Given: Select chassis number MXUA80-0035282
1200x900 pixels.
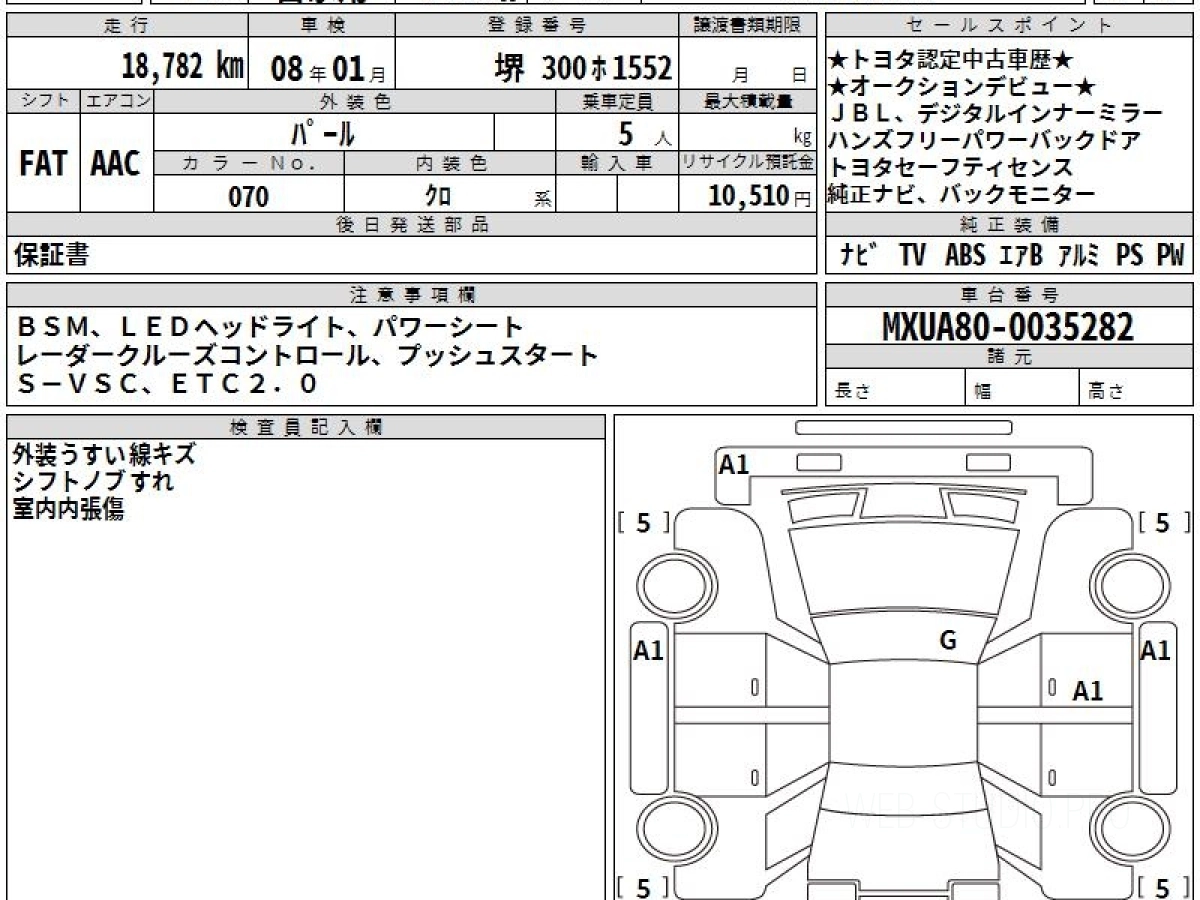Looking at the screenshot, I should [x=1008, y=326].
